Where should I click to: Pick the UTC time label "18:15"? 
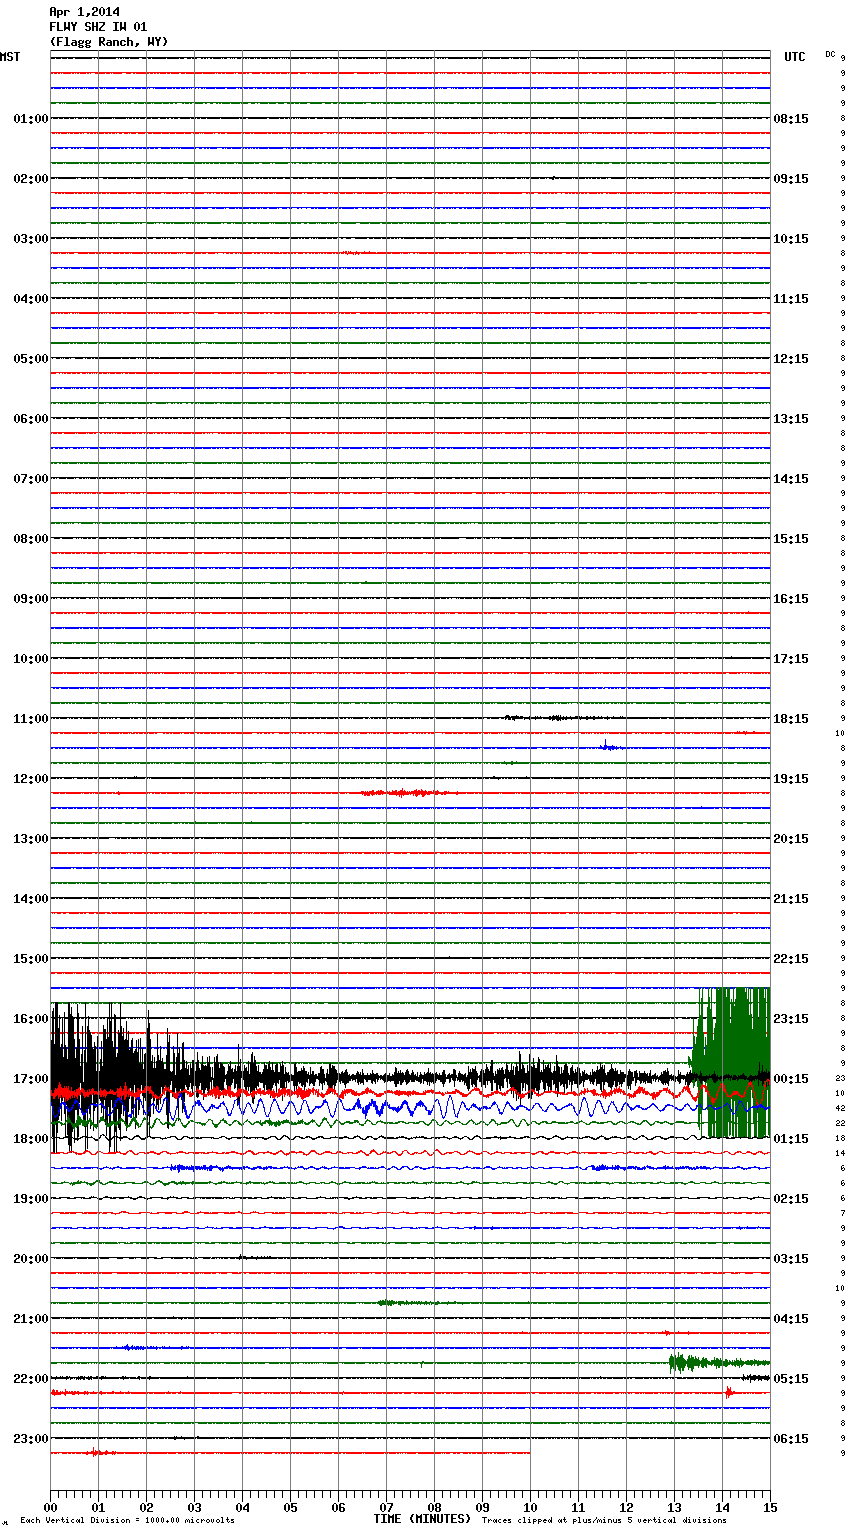[791, 719]
